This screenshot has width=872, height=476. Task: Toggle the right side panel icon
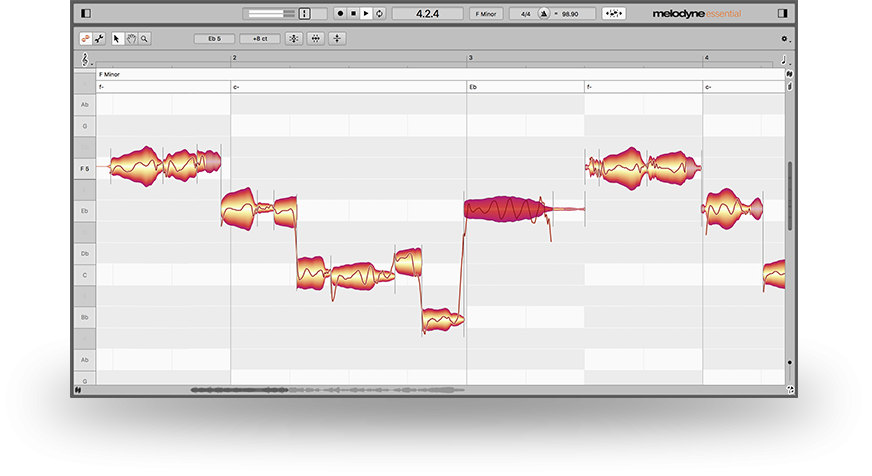tap(782, 13)
